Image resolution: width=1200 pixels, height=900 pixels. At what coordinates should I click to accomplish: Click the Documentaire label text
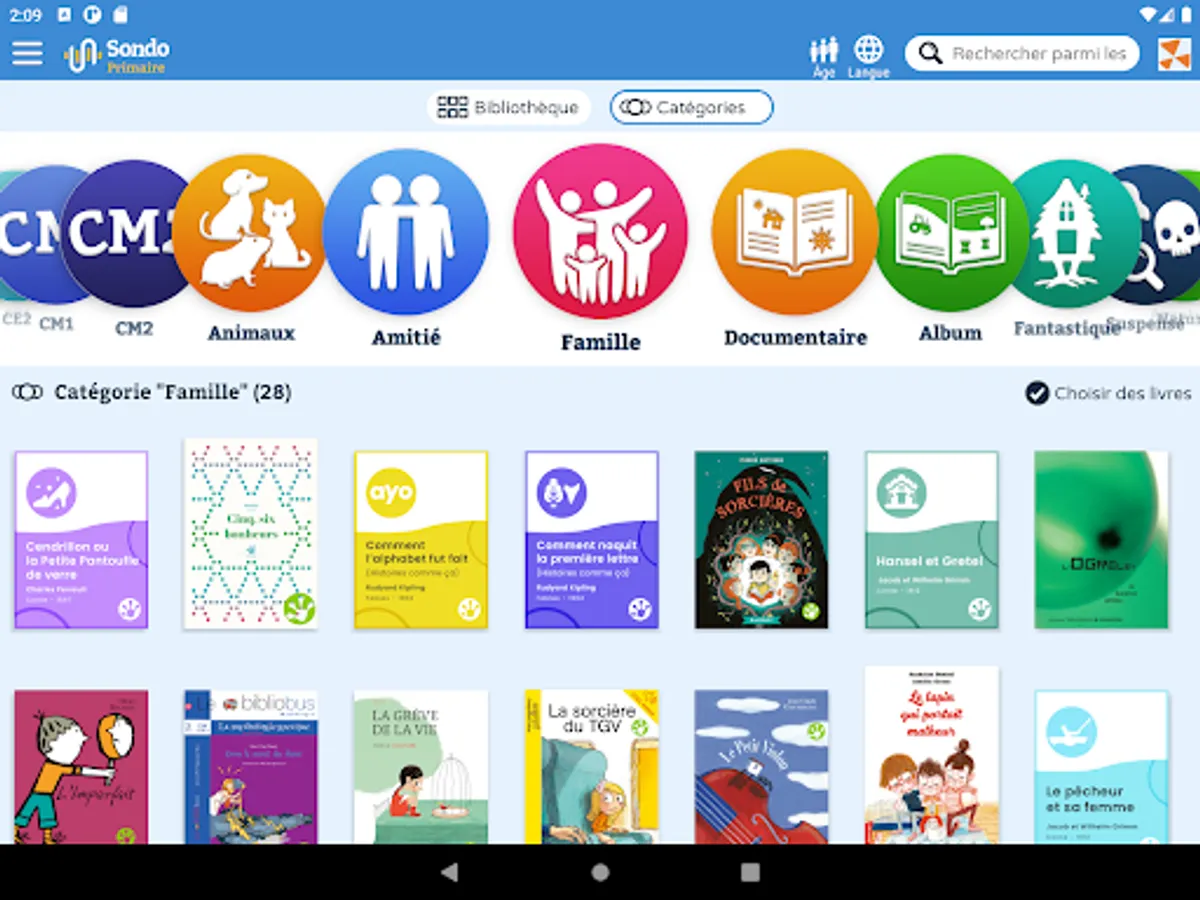click(x=795, y=338)
